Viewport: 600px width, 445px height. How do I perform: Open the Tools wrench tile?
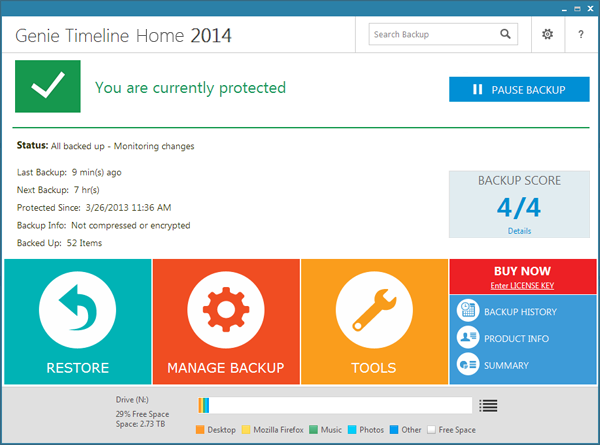coord(374,321)
